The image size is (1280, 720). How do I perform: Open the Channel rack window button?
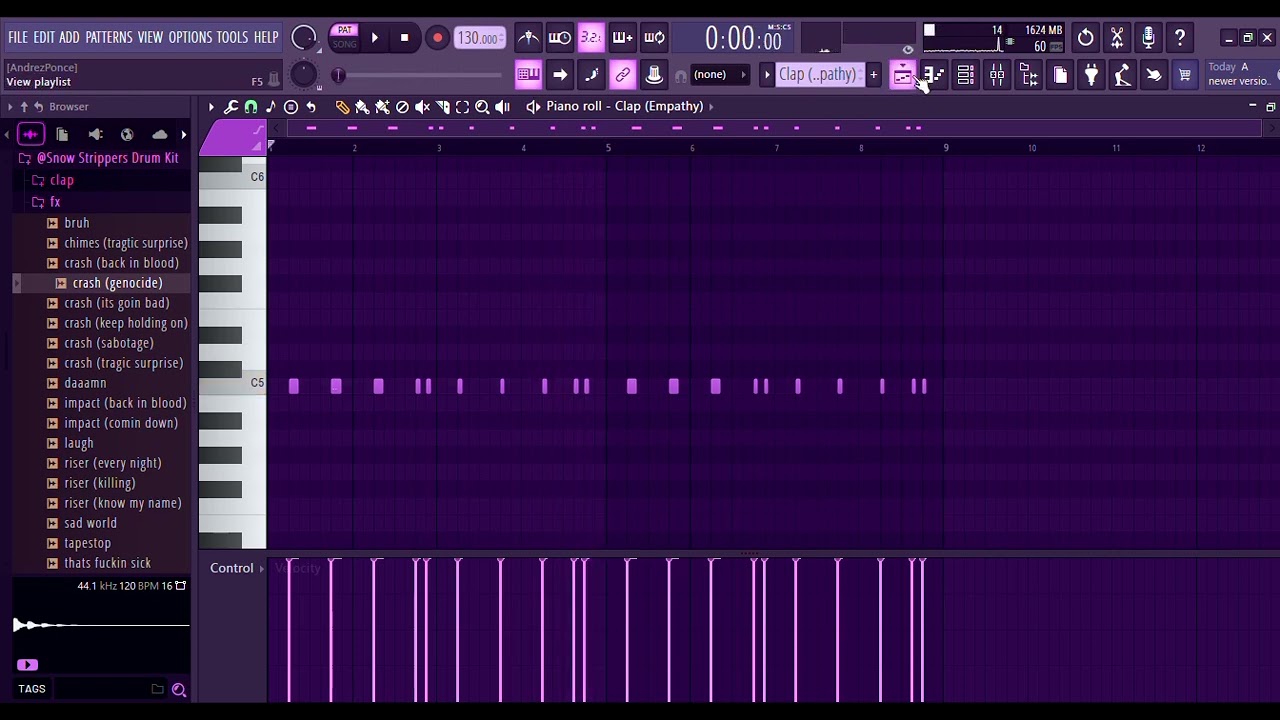[x=965, y=74]
